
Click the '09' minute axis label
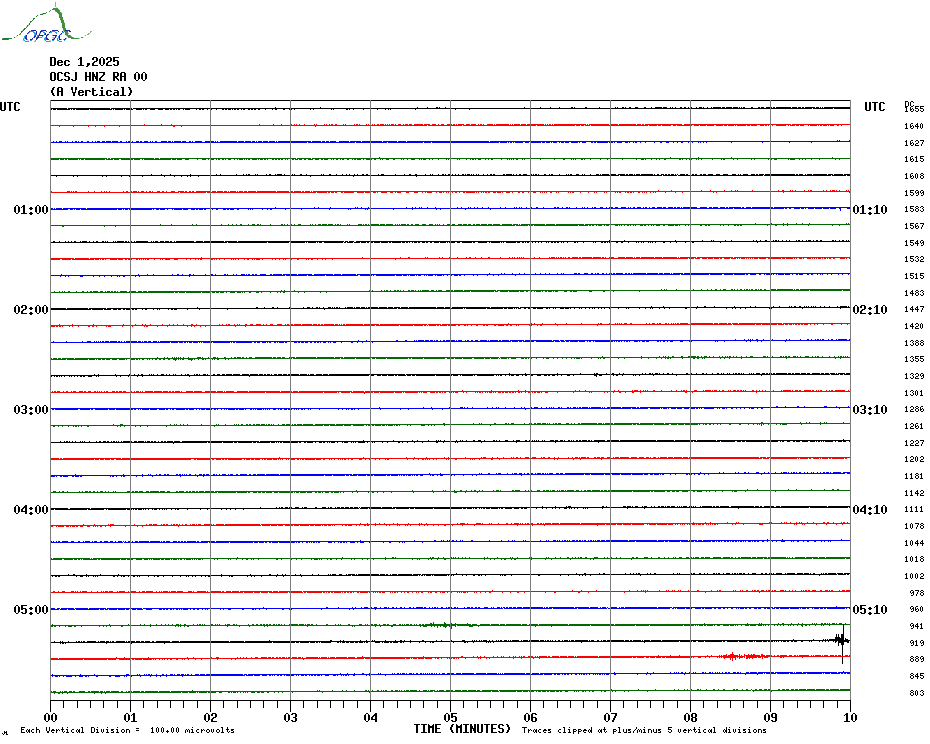[770, 718]
